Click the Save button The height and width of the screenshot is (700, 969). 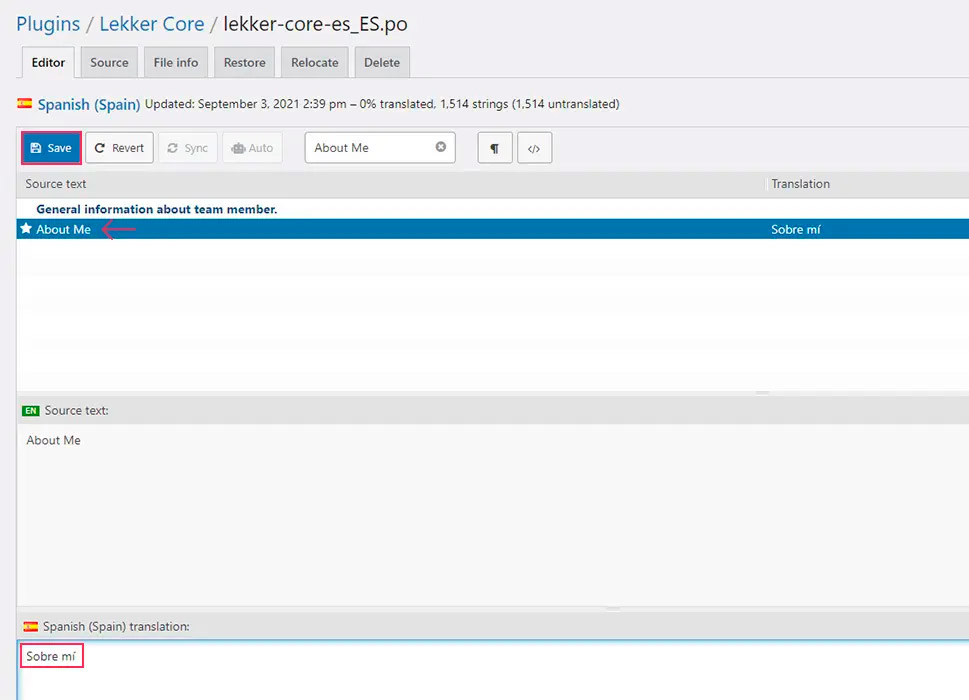(x=51, y=148)
